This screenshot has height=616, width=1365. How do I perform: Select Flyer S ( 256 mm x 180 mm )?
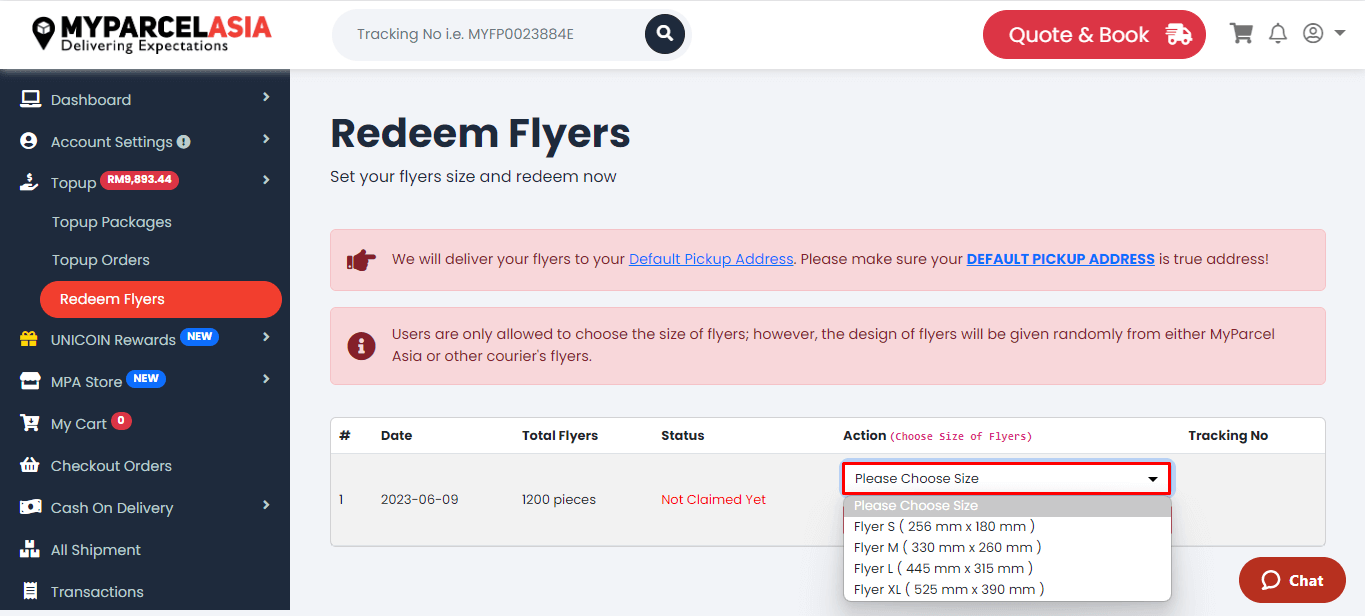pos(1007,526)
